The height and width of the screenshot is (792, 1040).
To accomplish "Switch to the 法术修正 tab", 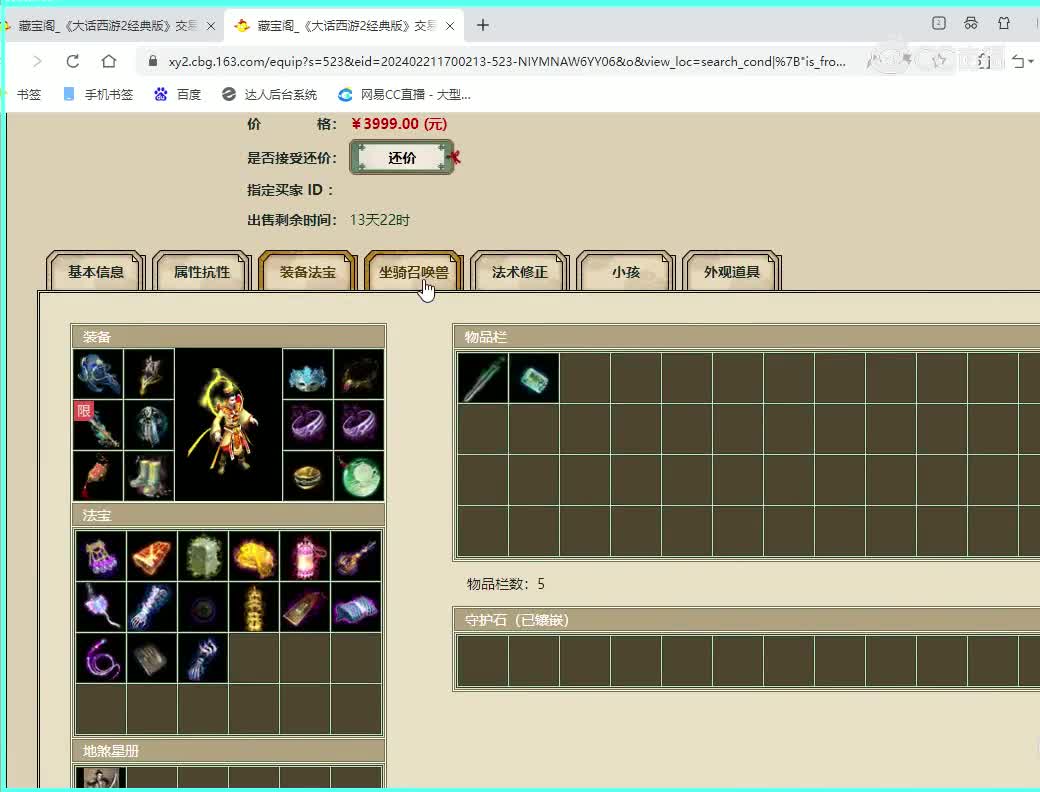I will (x=520, y=272).
